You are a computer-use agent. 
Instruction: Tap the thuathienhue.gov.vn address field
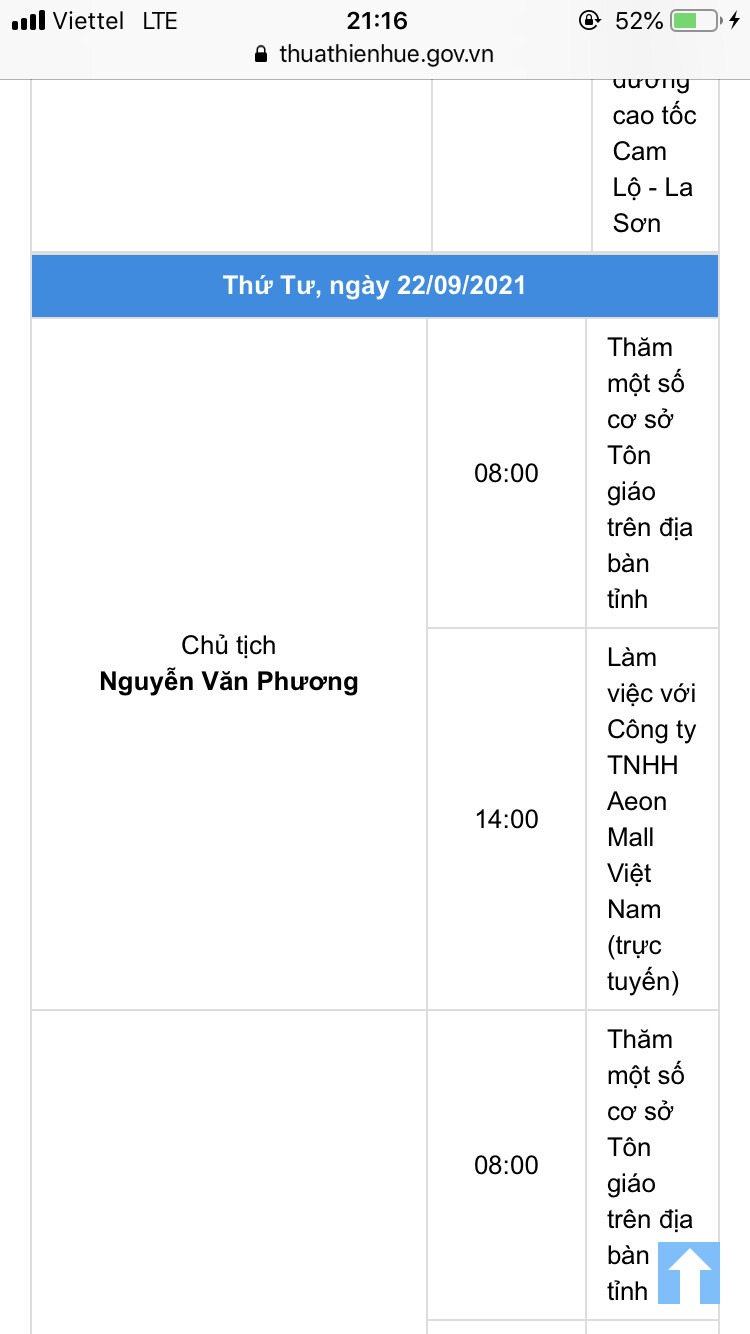[386, 55]
